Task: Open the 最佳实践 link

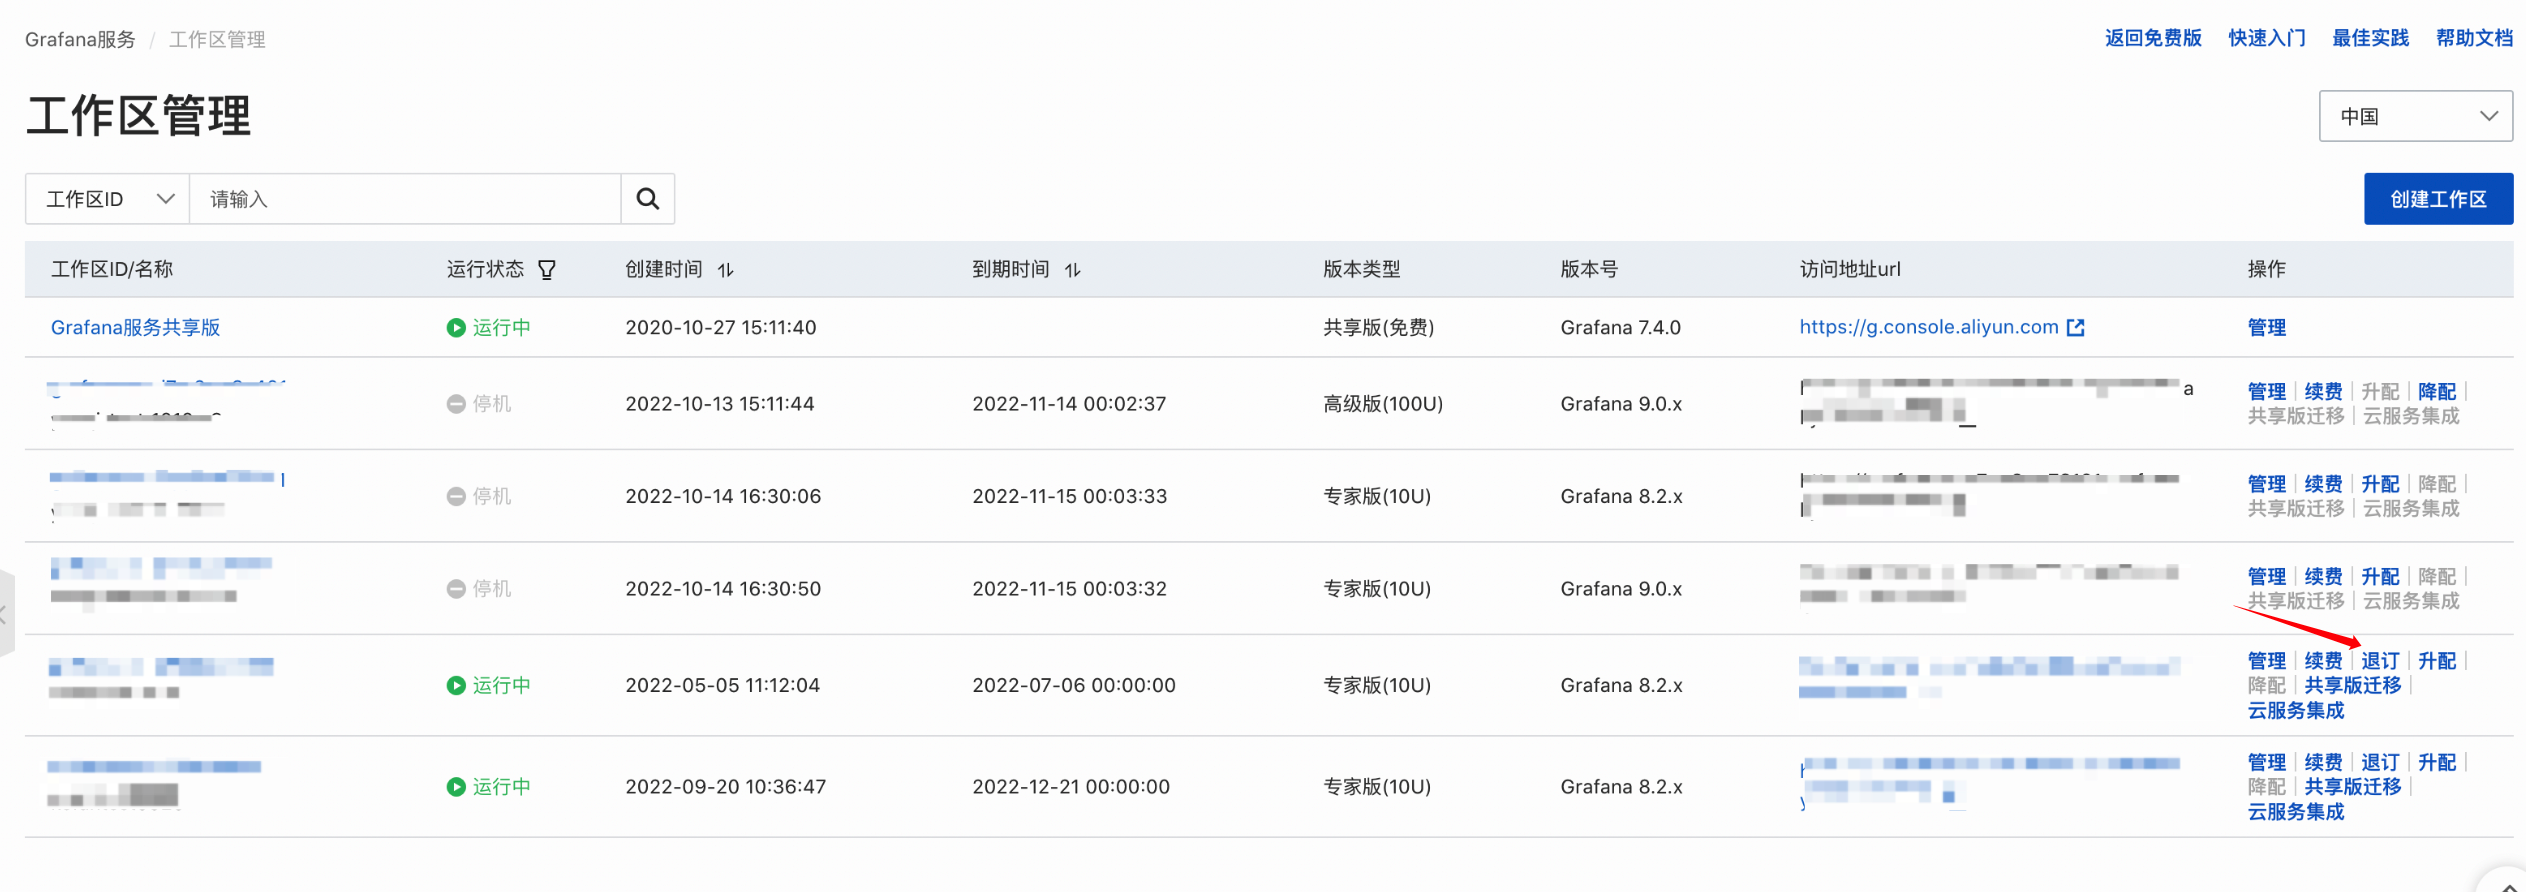Action: pyautogui.click(x=2370, y=38)
